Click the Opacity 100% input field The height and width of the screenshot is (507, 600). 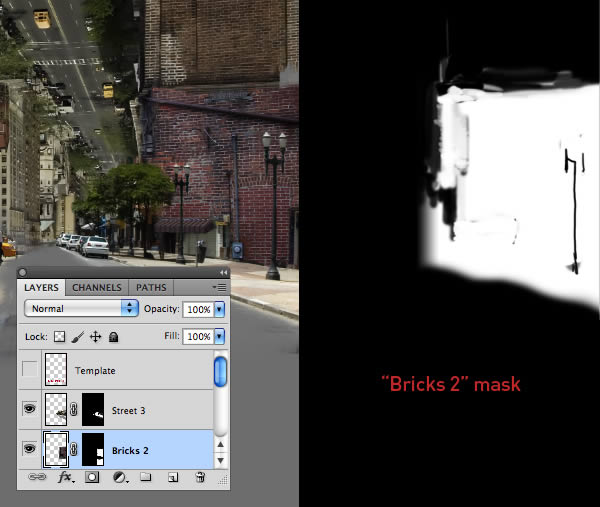[x=199, y=309]
